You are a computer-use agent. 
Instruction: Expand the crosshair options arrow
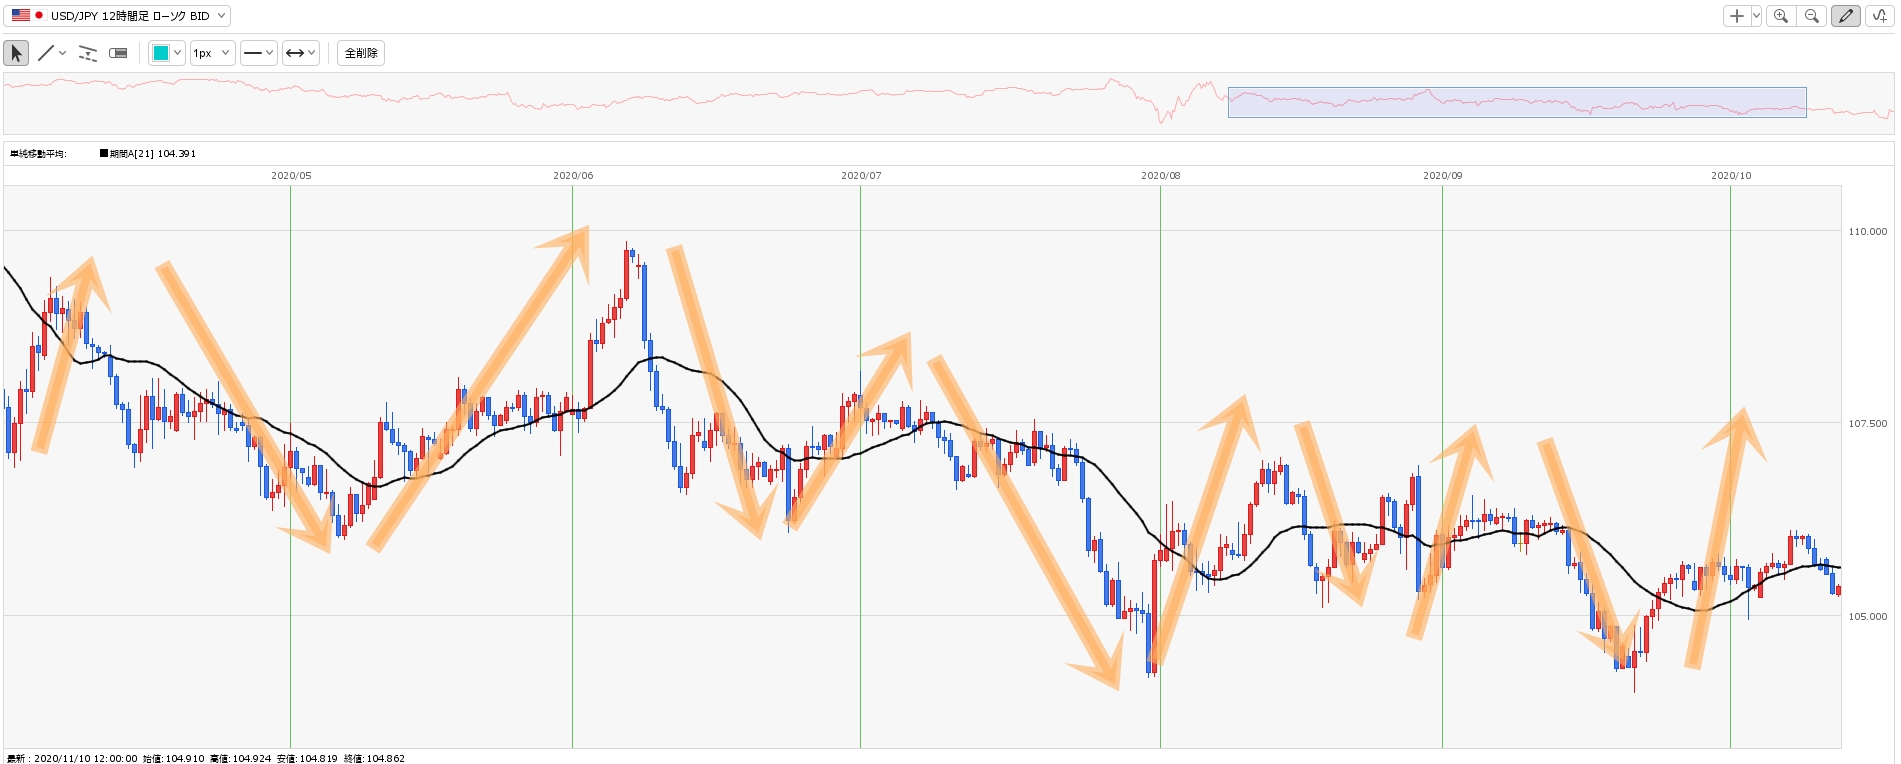click(1756, 16)
